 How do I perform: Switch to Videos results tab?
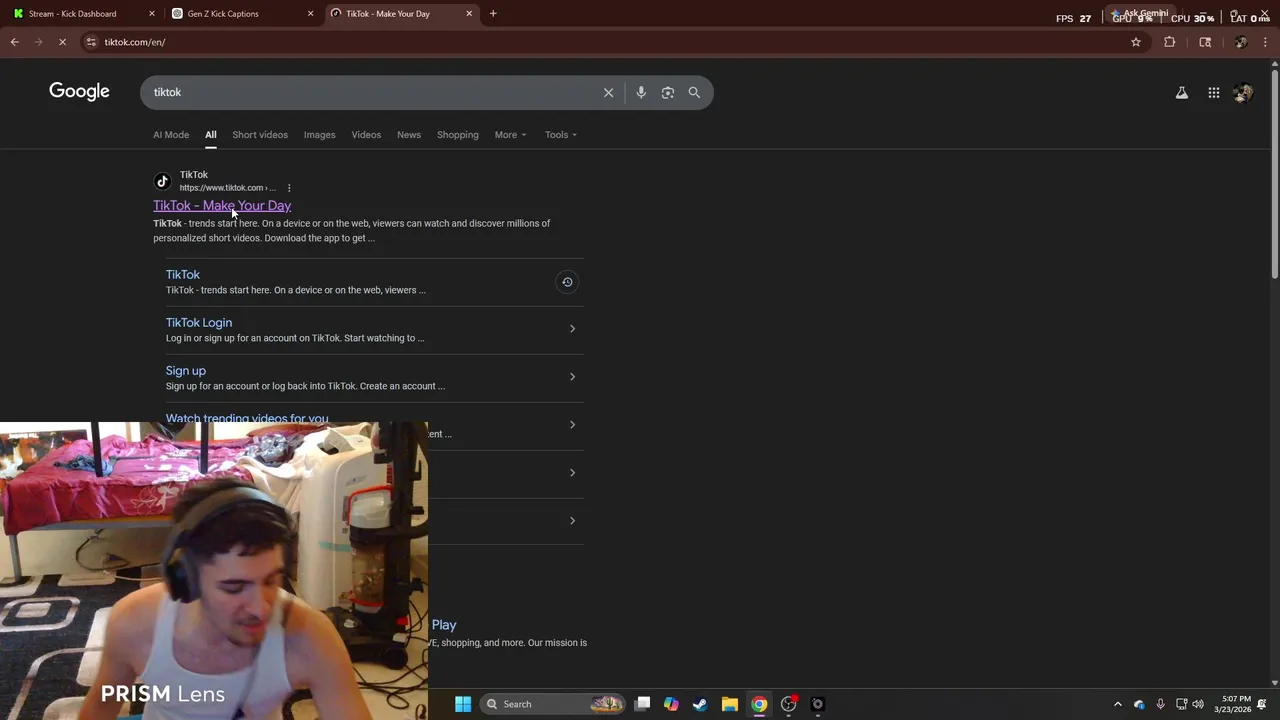[x=366, y=135]
